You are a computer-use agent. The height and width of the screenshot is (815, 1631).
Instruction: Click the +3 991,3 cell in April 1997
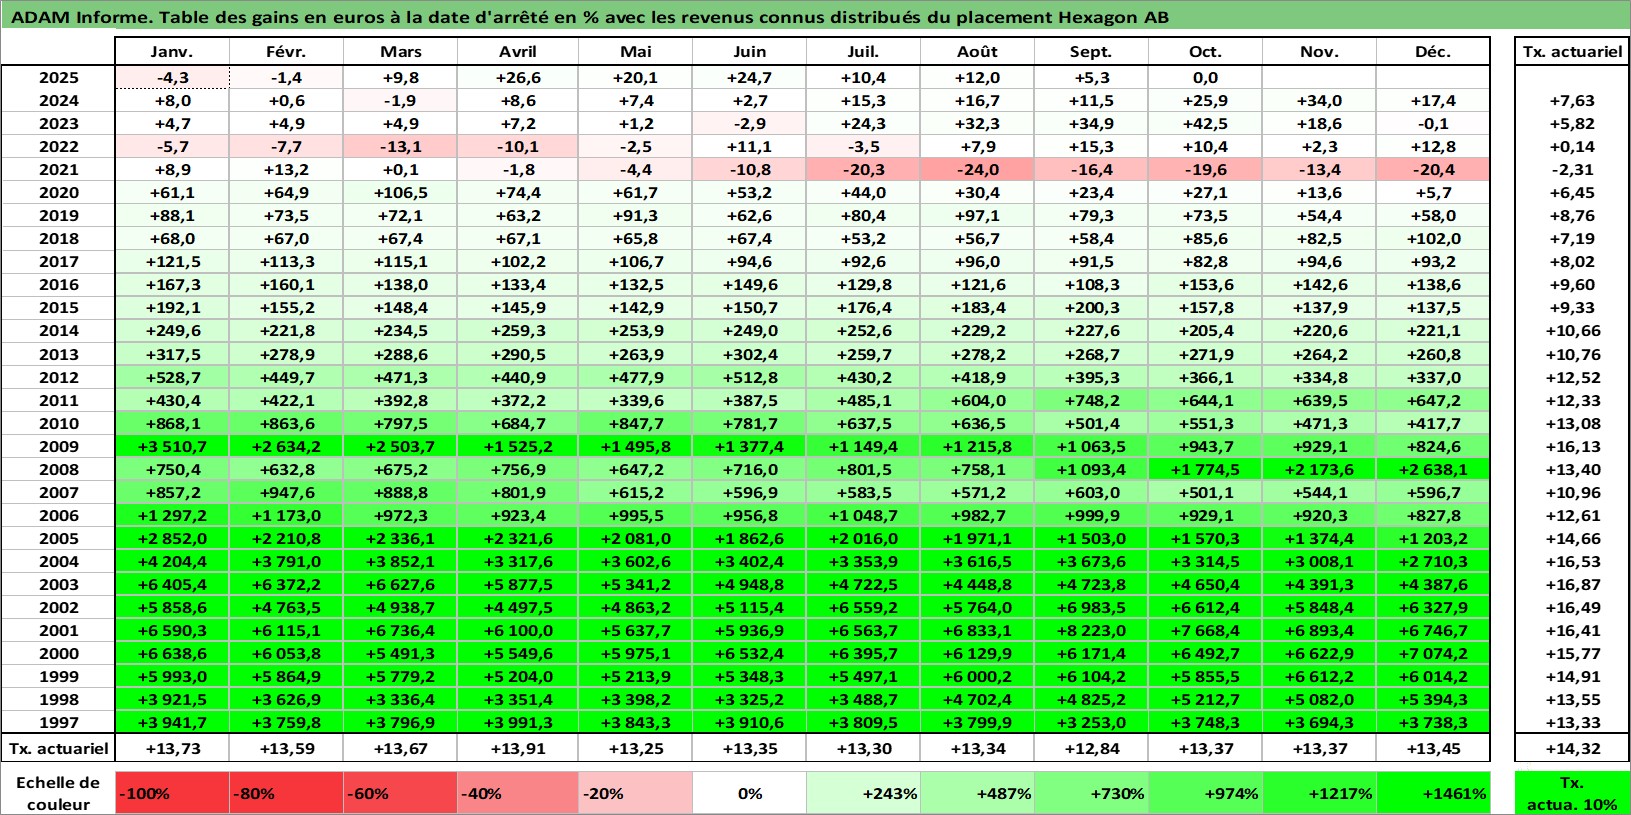point(517,723)
